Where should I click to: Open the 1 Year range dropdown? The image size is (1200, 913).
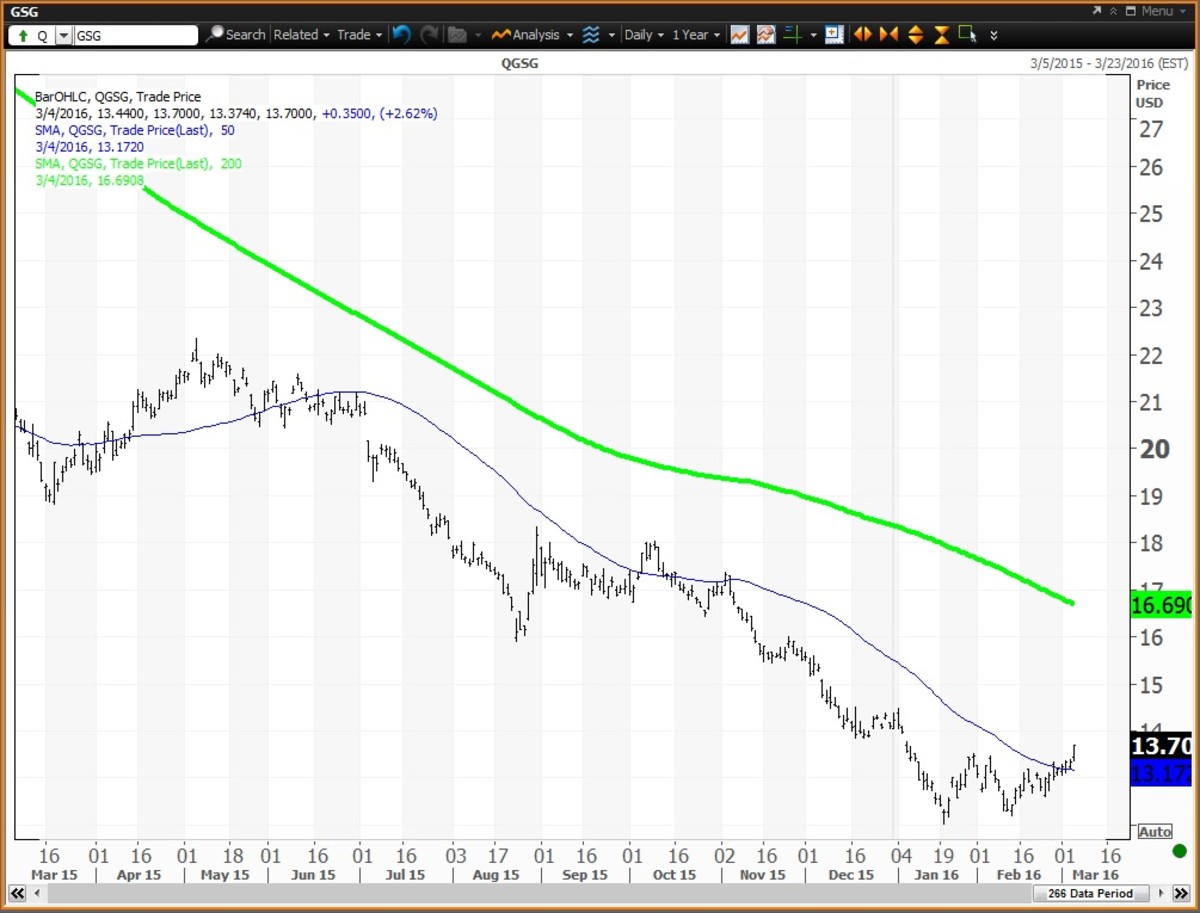click(696, 35)
